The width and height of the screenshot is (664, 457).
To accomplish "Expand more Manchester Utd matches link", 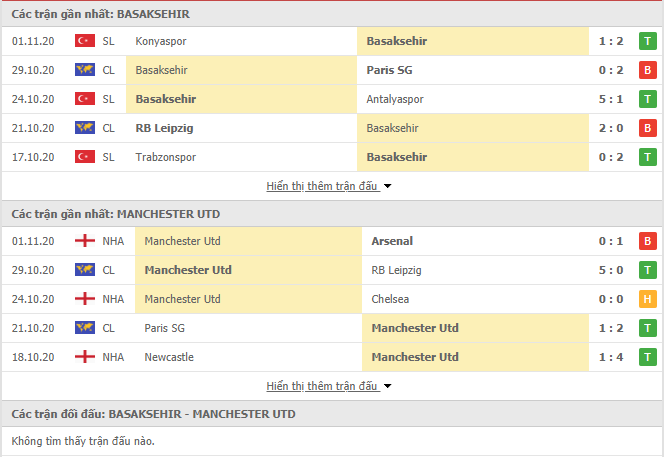I will click(322, 386).
